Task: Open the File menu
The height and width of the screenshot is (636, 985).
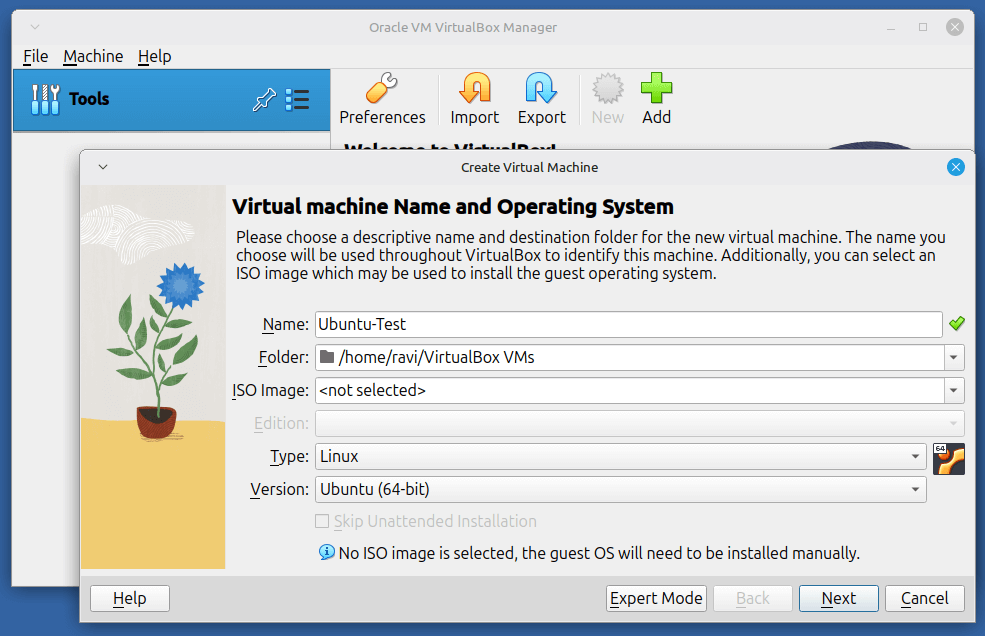Action: [x=35, y=56]
